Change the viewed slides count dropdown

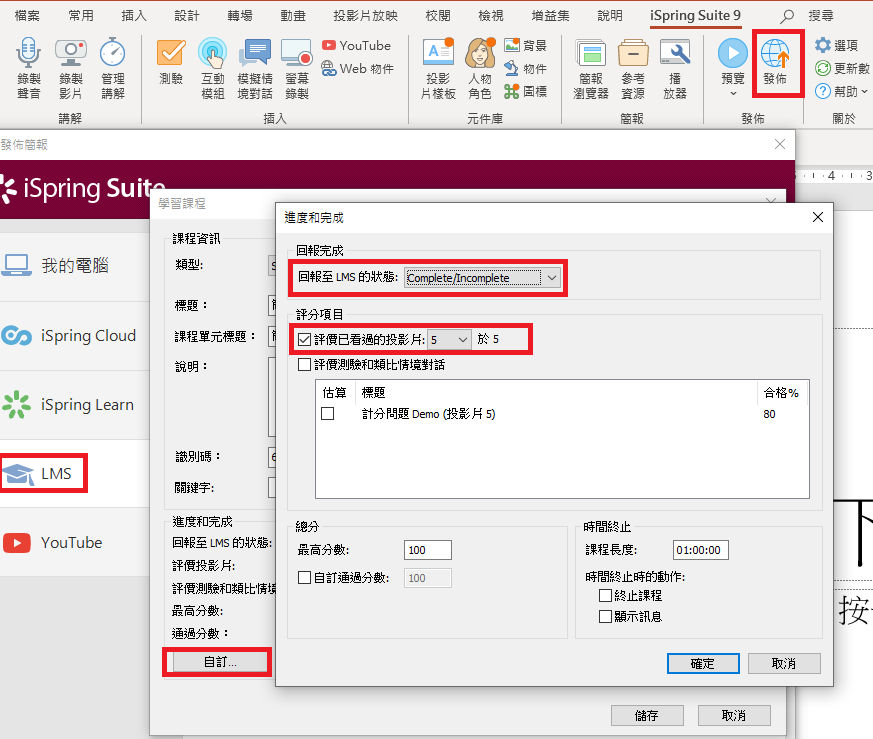tap(447, 339)
